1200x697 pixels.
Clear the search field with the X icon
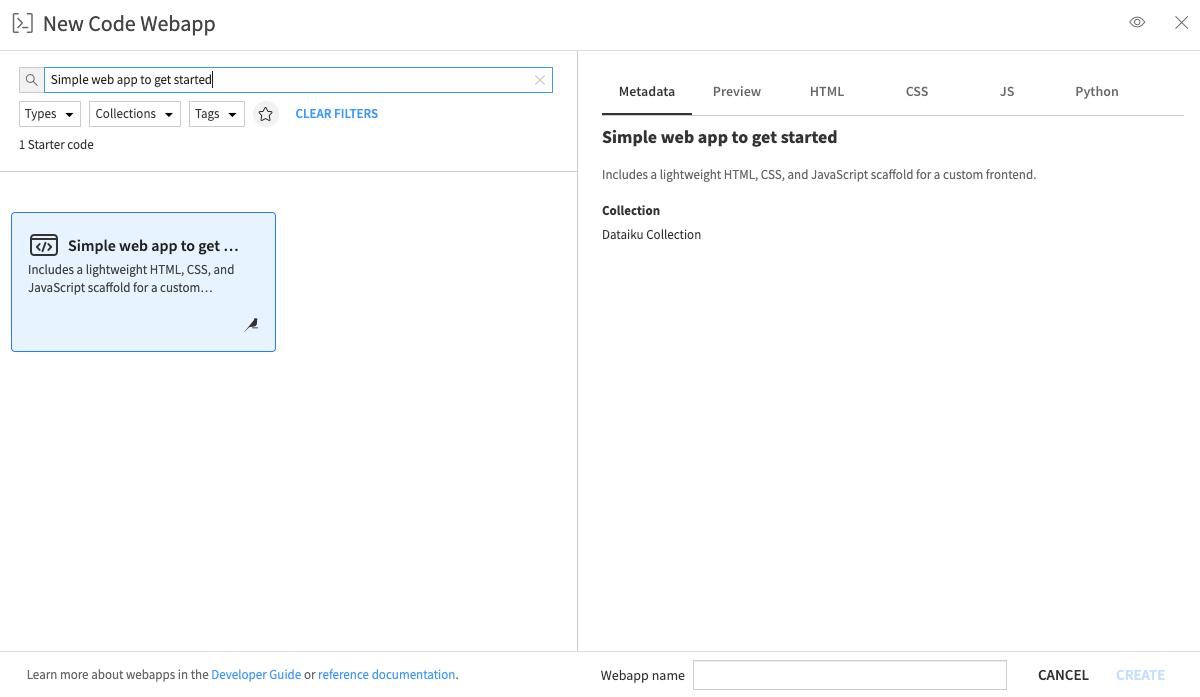tap(540, 80)
